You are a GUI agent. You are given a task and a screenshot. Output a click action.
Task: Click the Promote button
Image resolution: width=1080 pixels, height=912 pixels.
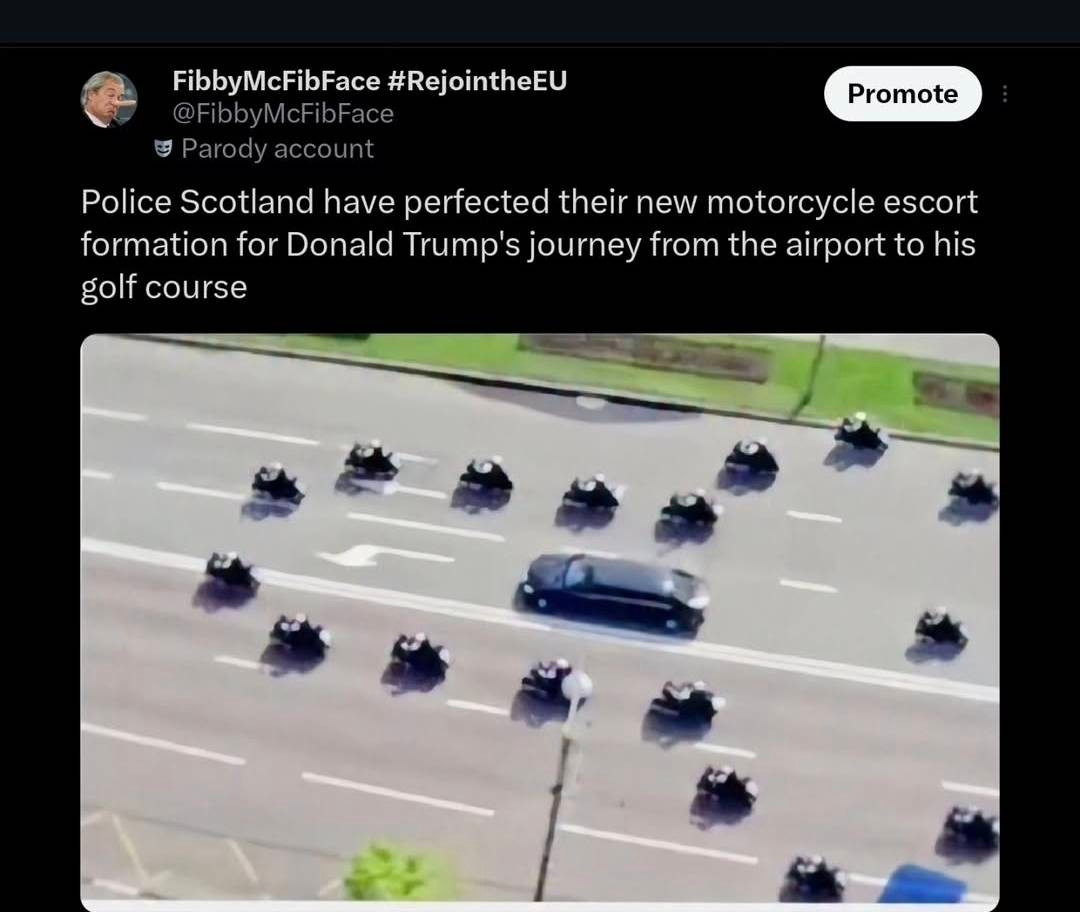click(x=902, y=94)
